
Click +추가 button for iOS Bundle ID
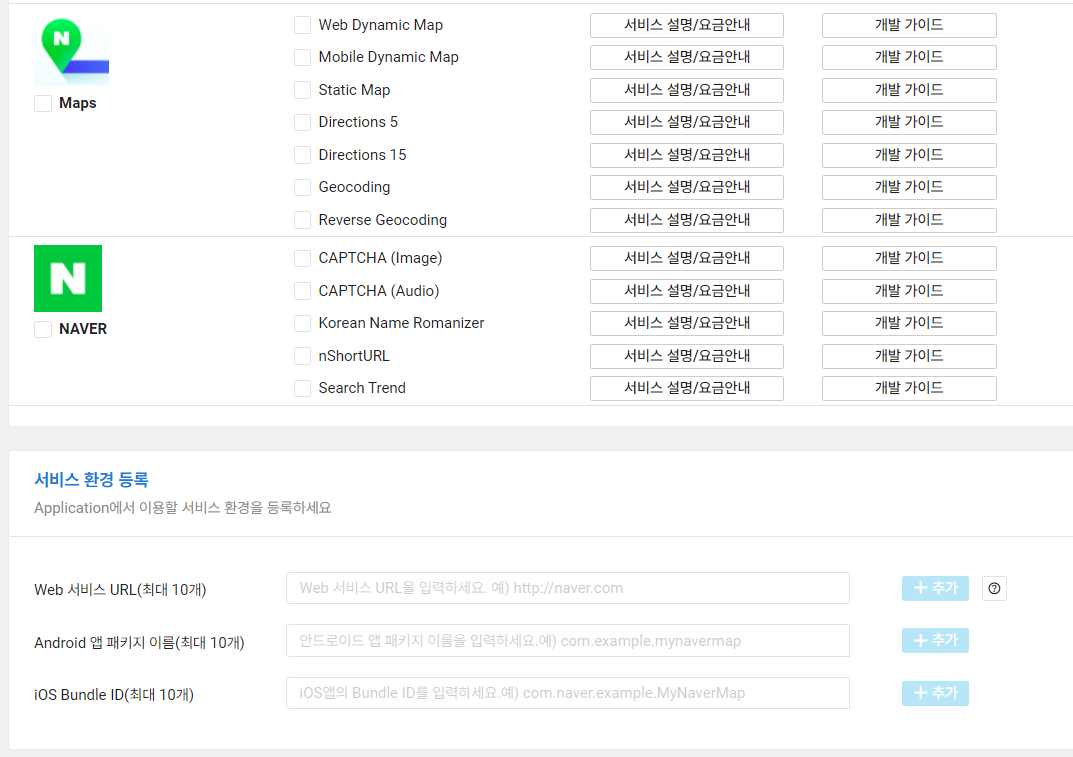coord(935,693)
